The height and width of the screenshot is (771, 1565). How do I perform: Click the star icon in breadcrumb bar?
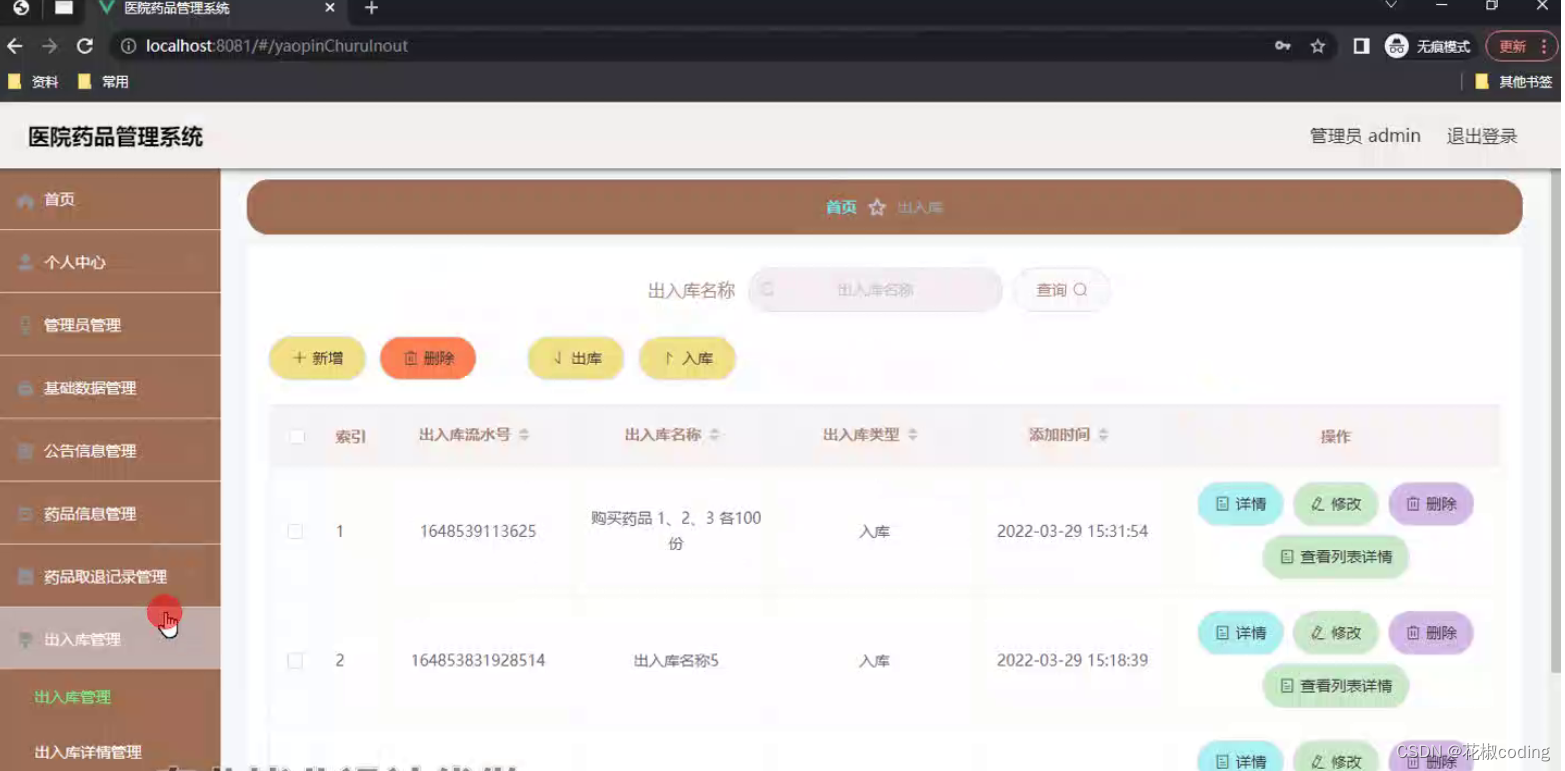(877, 208)
